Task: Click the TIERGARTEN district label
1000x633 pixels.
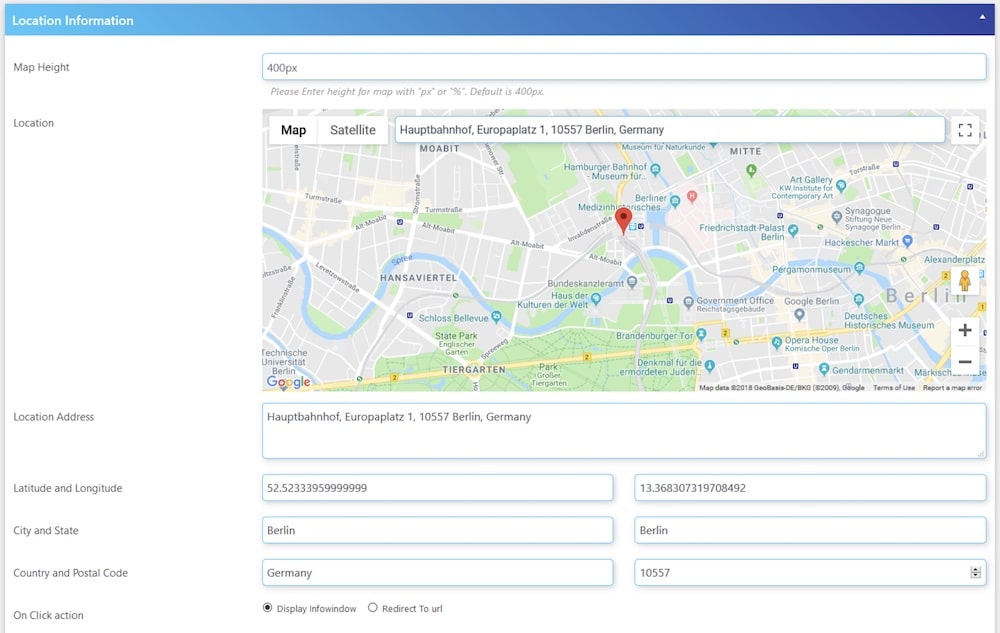Action: (x=474, y=370)
